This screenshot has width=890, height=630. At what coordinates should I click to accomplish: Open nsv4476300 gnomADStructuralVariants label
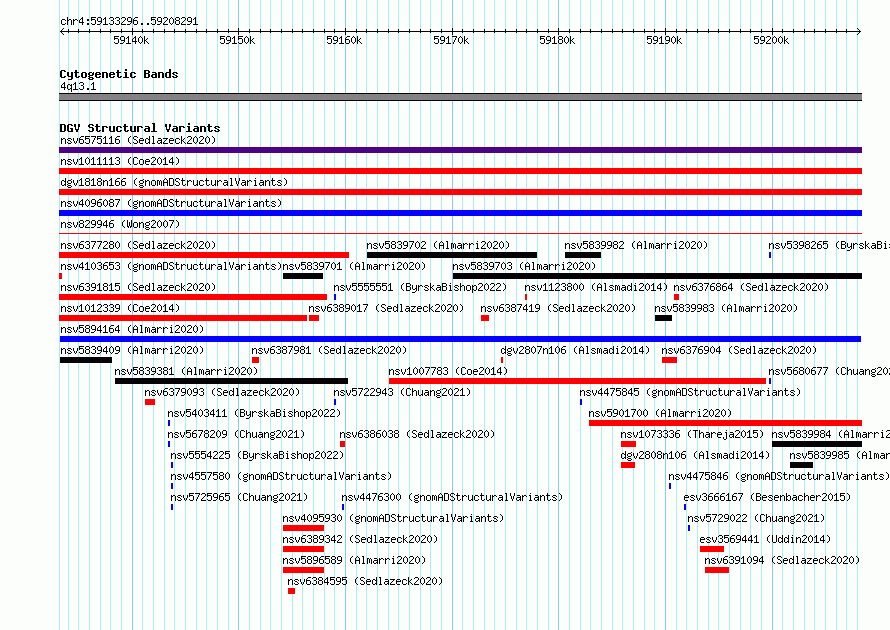click(x=452, y=497)
